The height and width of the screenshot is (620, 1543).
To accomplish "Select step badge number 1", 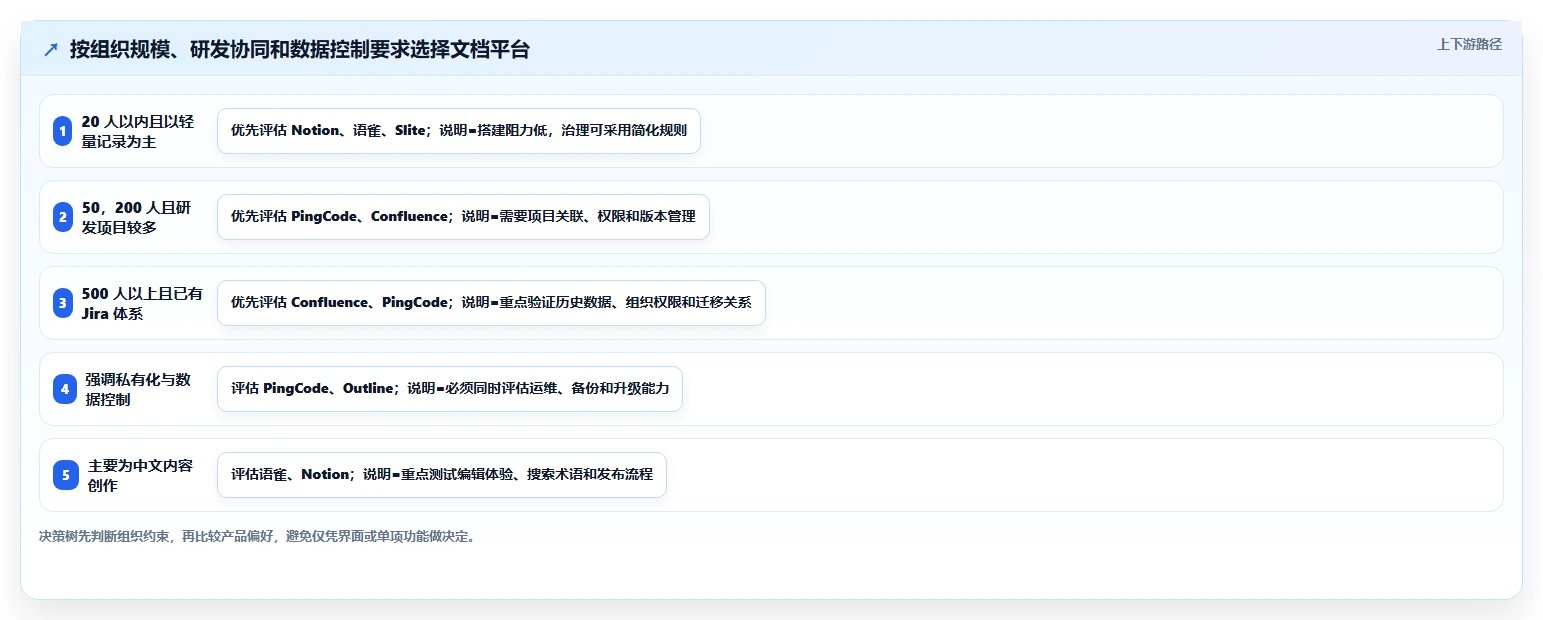I will pos(63,131).
